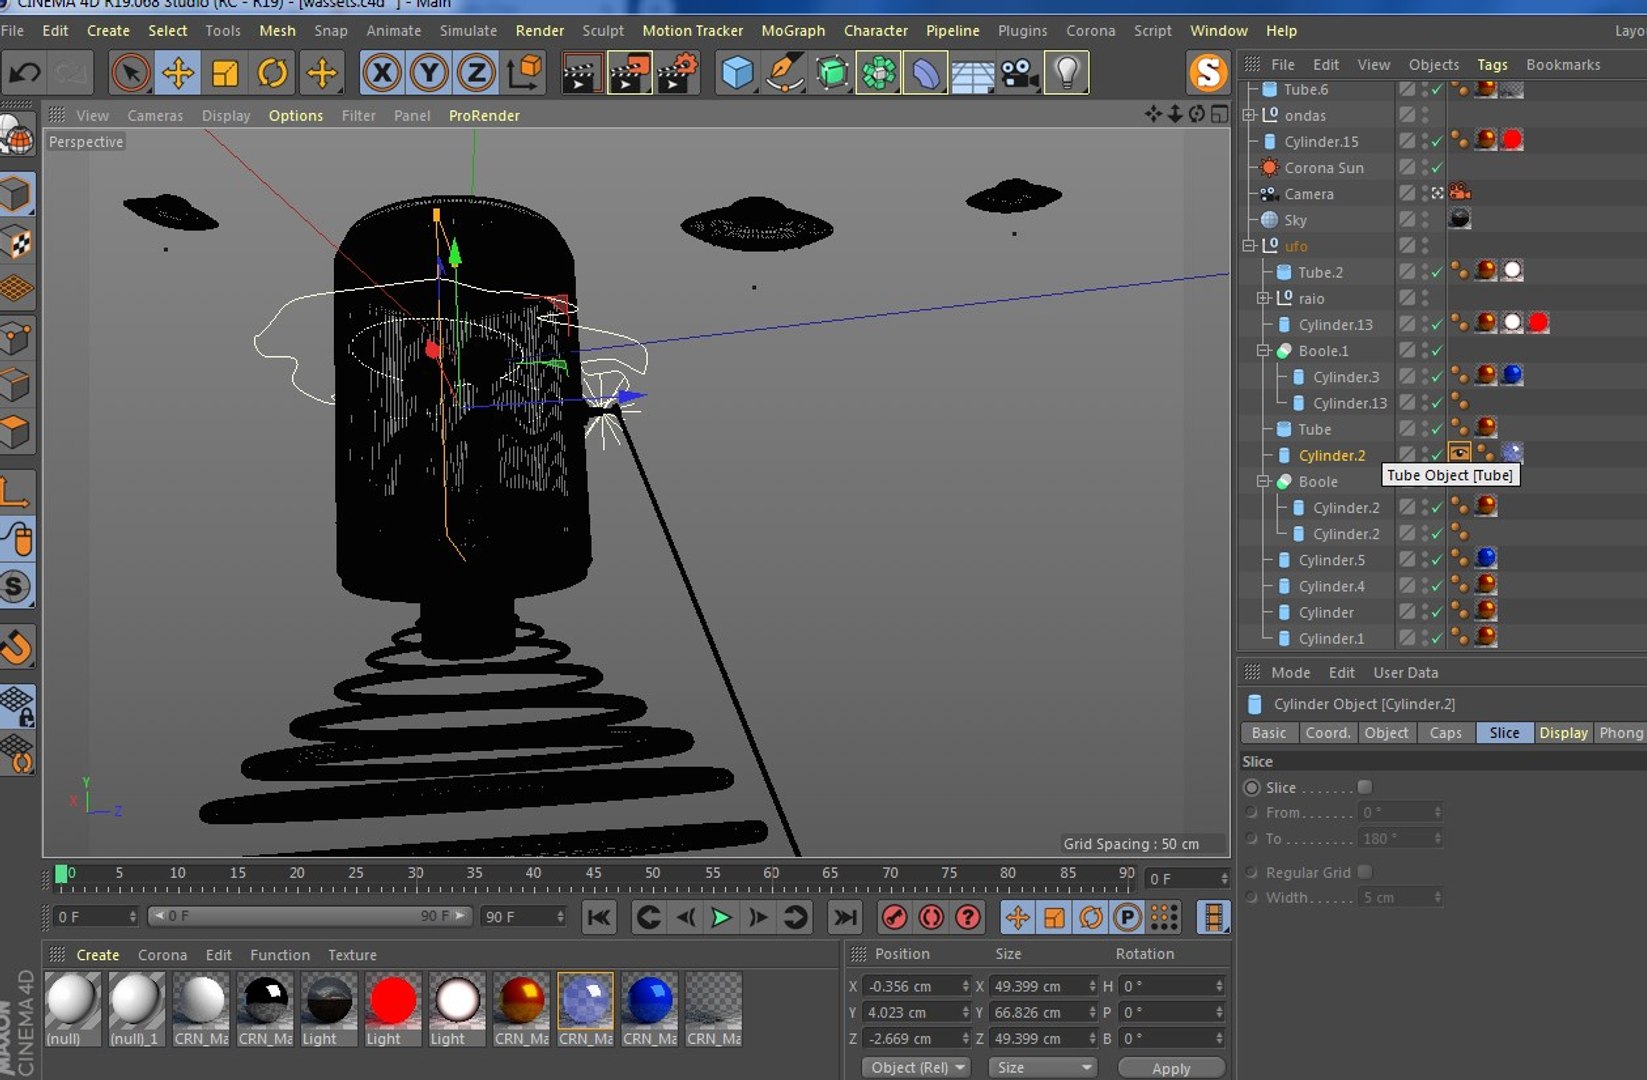Click the Undo arrow icon
This screenshot has width=1647, height=1080.
pos(25,73)
